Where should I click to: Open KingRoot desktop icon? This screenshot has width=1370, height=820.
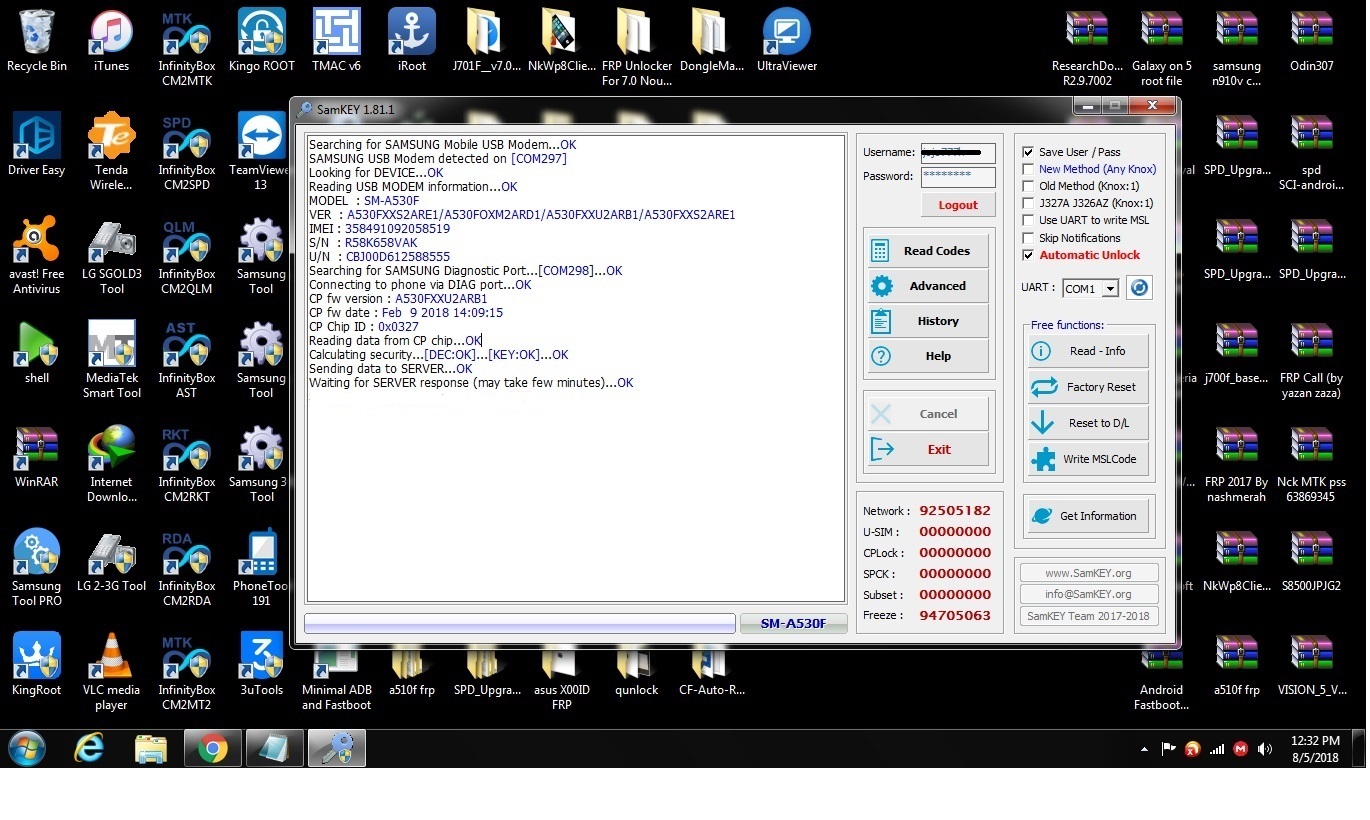(37, 666)
